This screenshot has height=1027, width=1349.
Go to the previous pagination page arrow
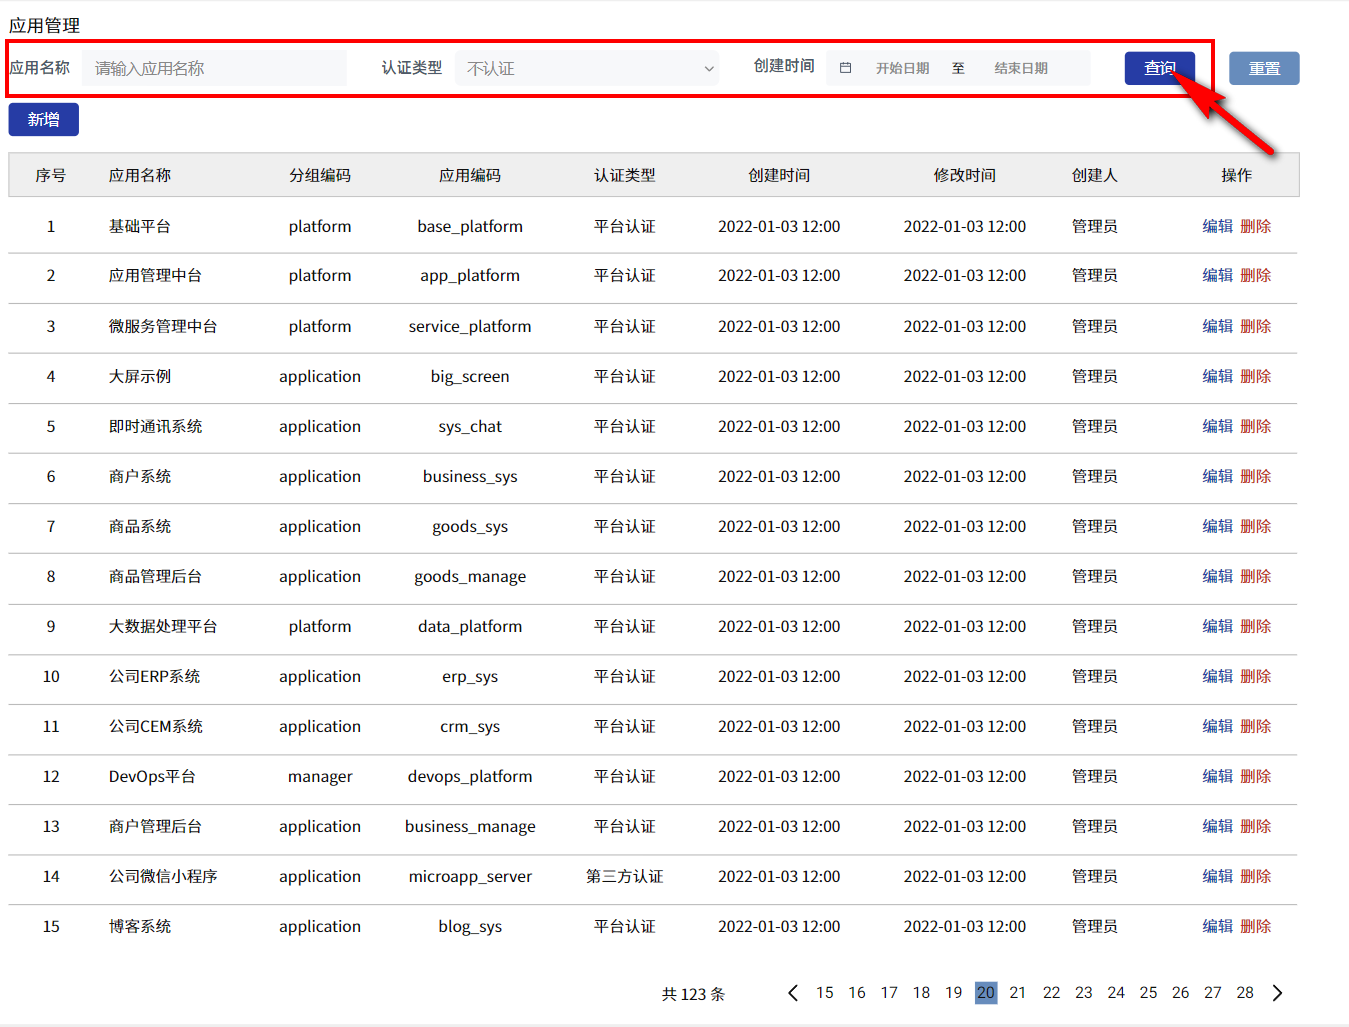(x=793, y=993)
